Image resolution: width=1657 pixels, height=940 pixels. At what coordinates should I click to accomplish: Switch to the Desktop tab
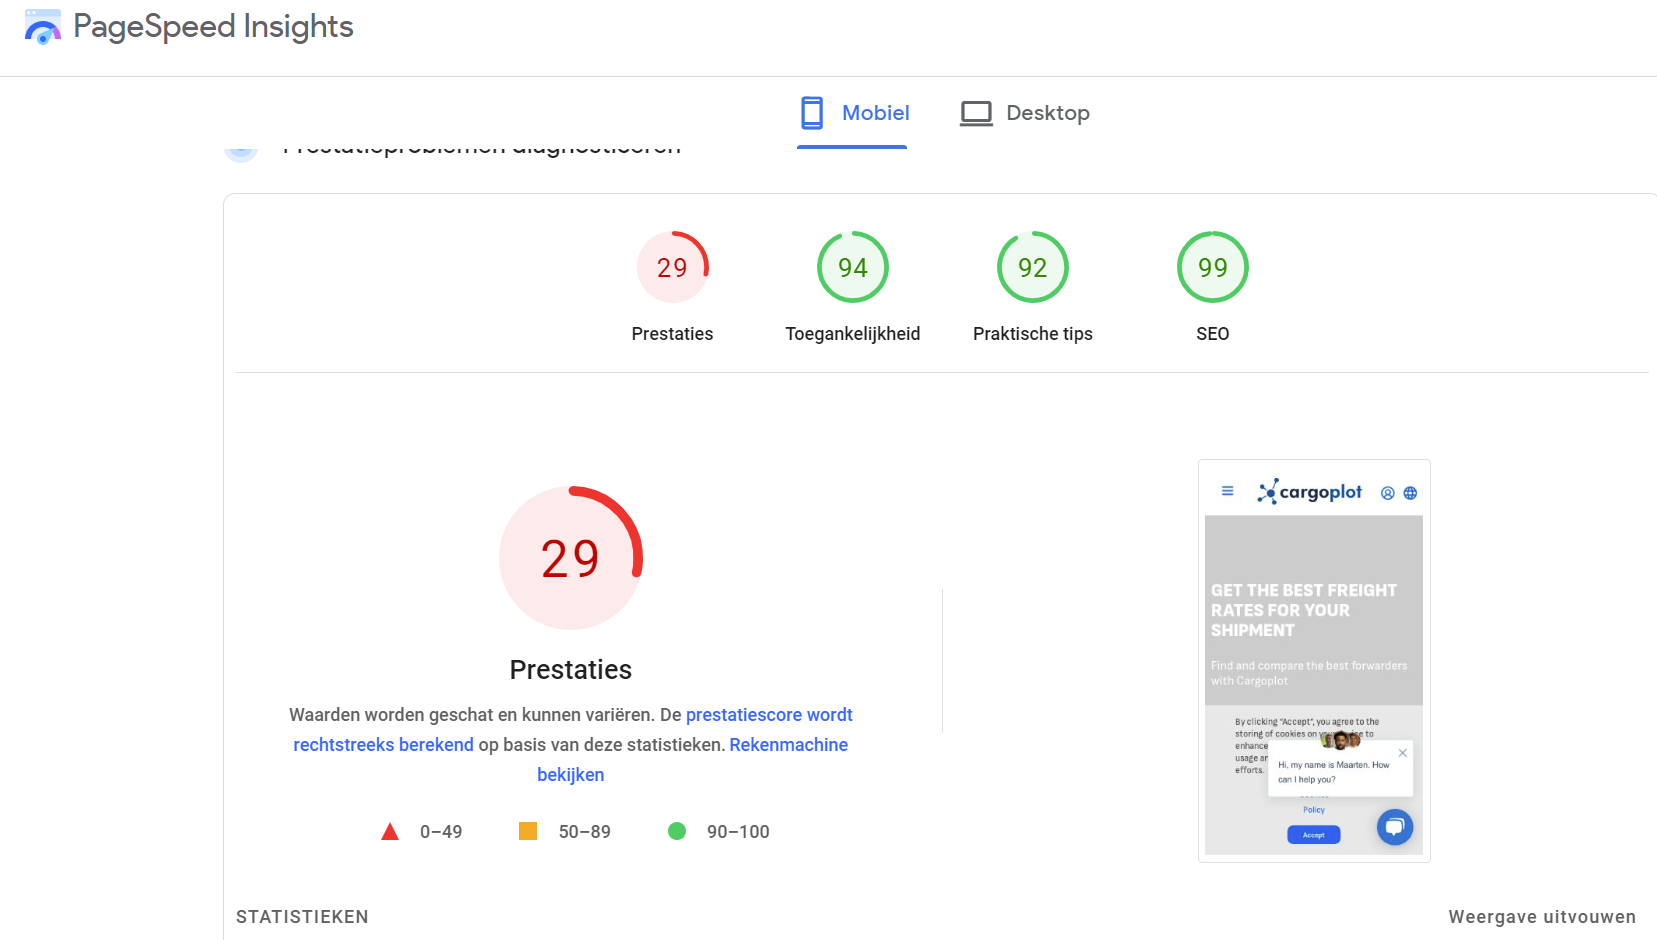point(1024,113)
